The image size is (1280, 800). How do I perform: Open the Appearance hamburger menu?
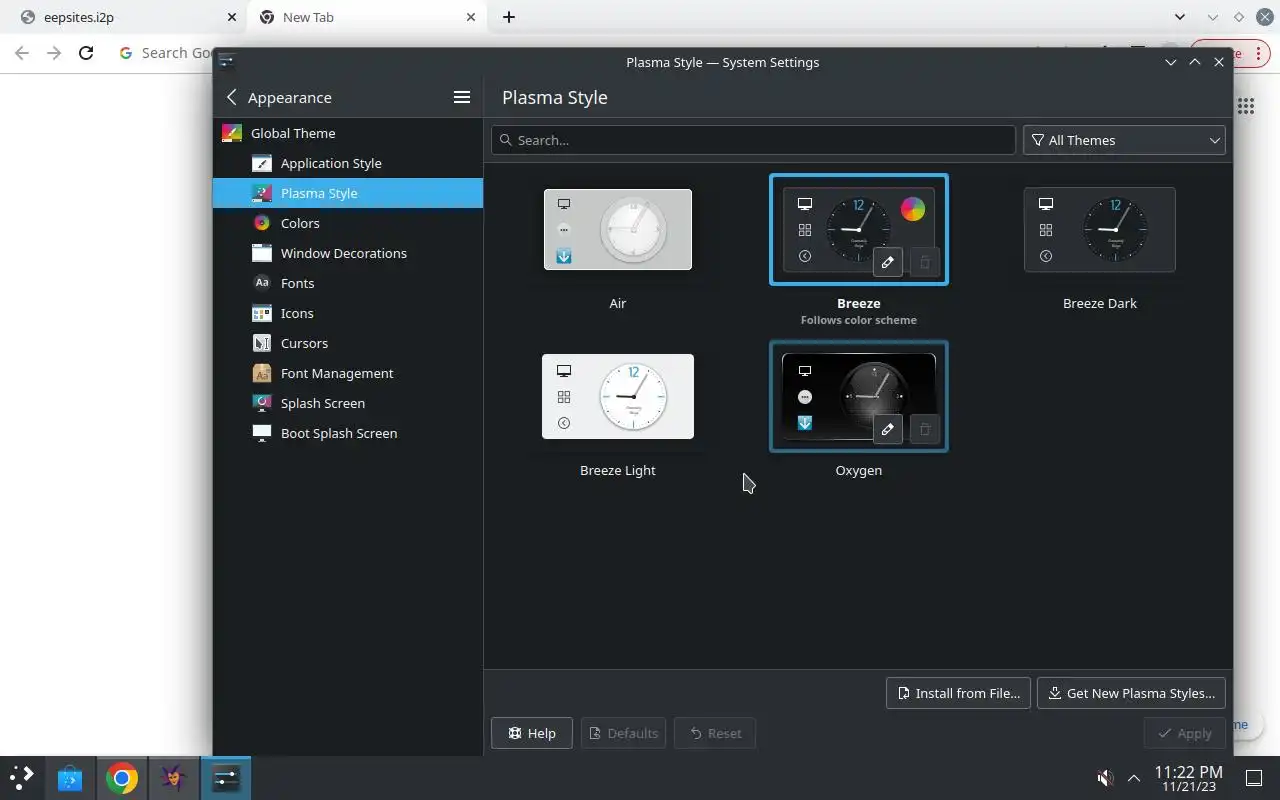click(462, 97)
